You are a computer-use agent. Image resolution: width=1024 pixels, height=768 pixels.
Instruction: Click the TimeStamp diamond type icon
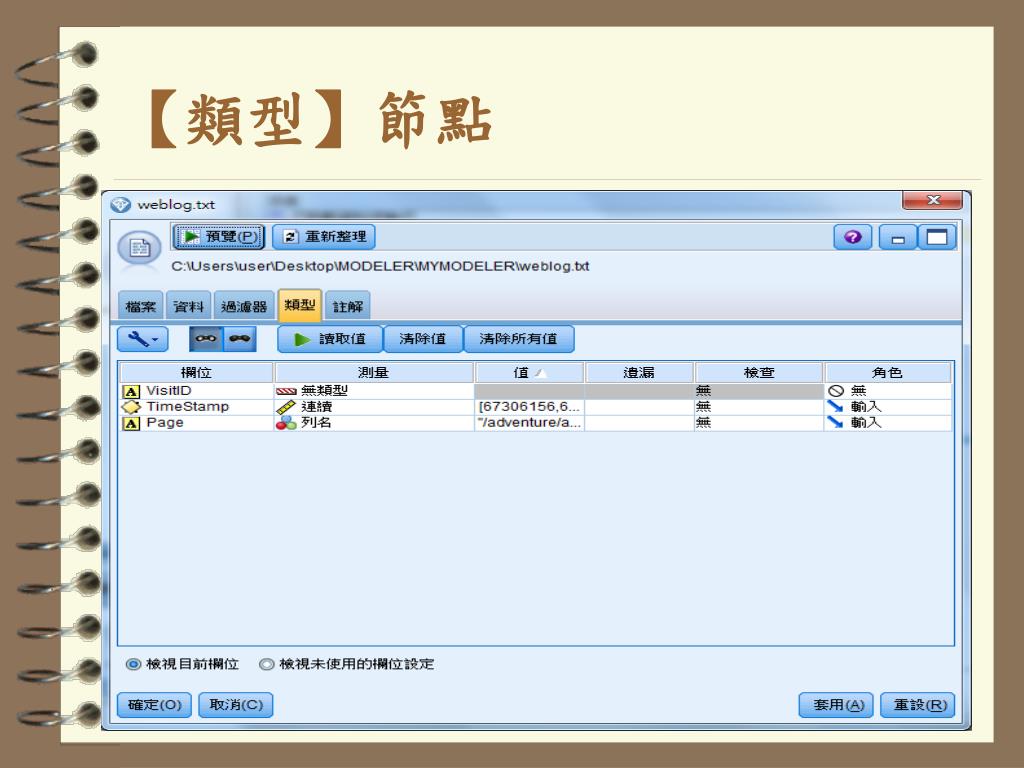[x=131, y=407]
